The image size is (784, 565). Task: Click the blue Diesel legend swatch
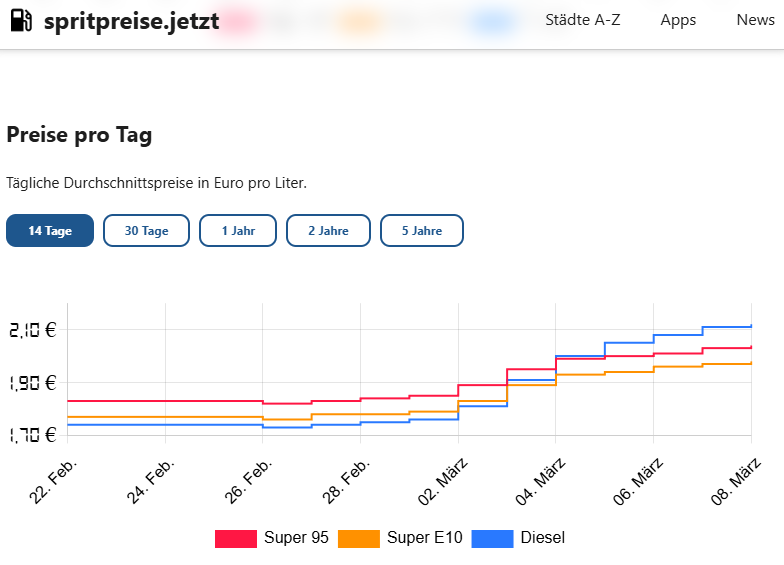coord(491,538)
